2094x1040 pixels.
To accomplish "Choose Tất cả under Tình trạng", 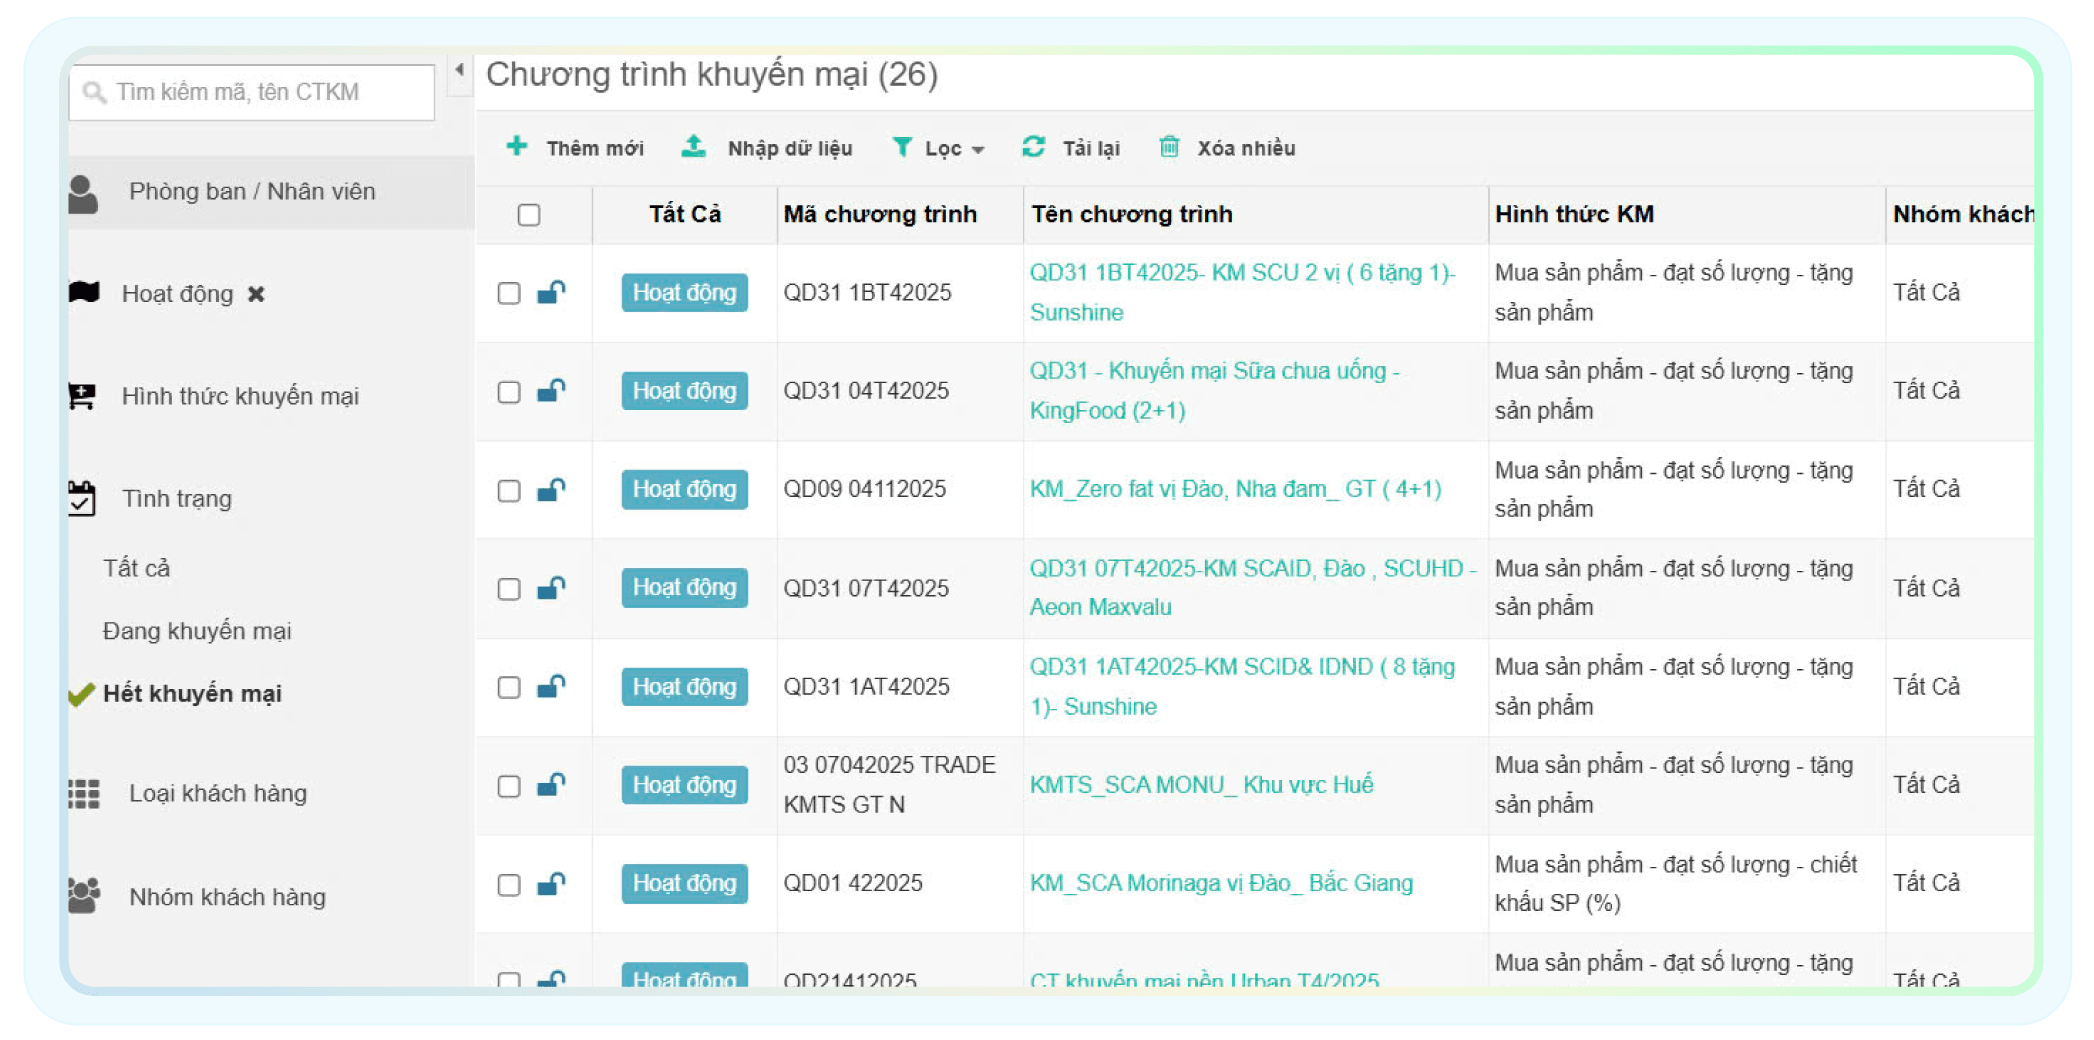I will (137, 568).
